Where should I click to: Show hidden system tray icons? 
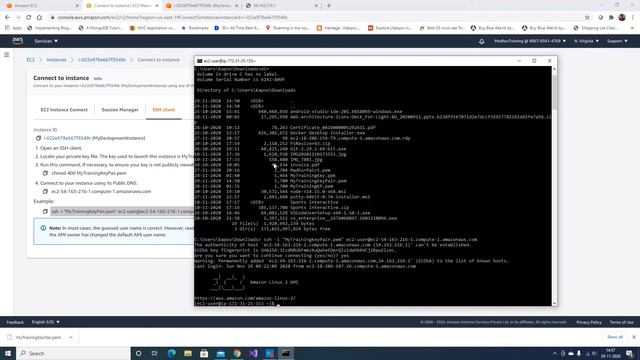coord(554,353)
